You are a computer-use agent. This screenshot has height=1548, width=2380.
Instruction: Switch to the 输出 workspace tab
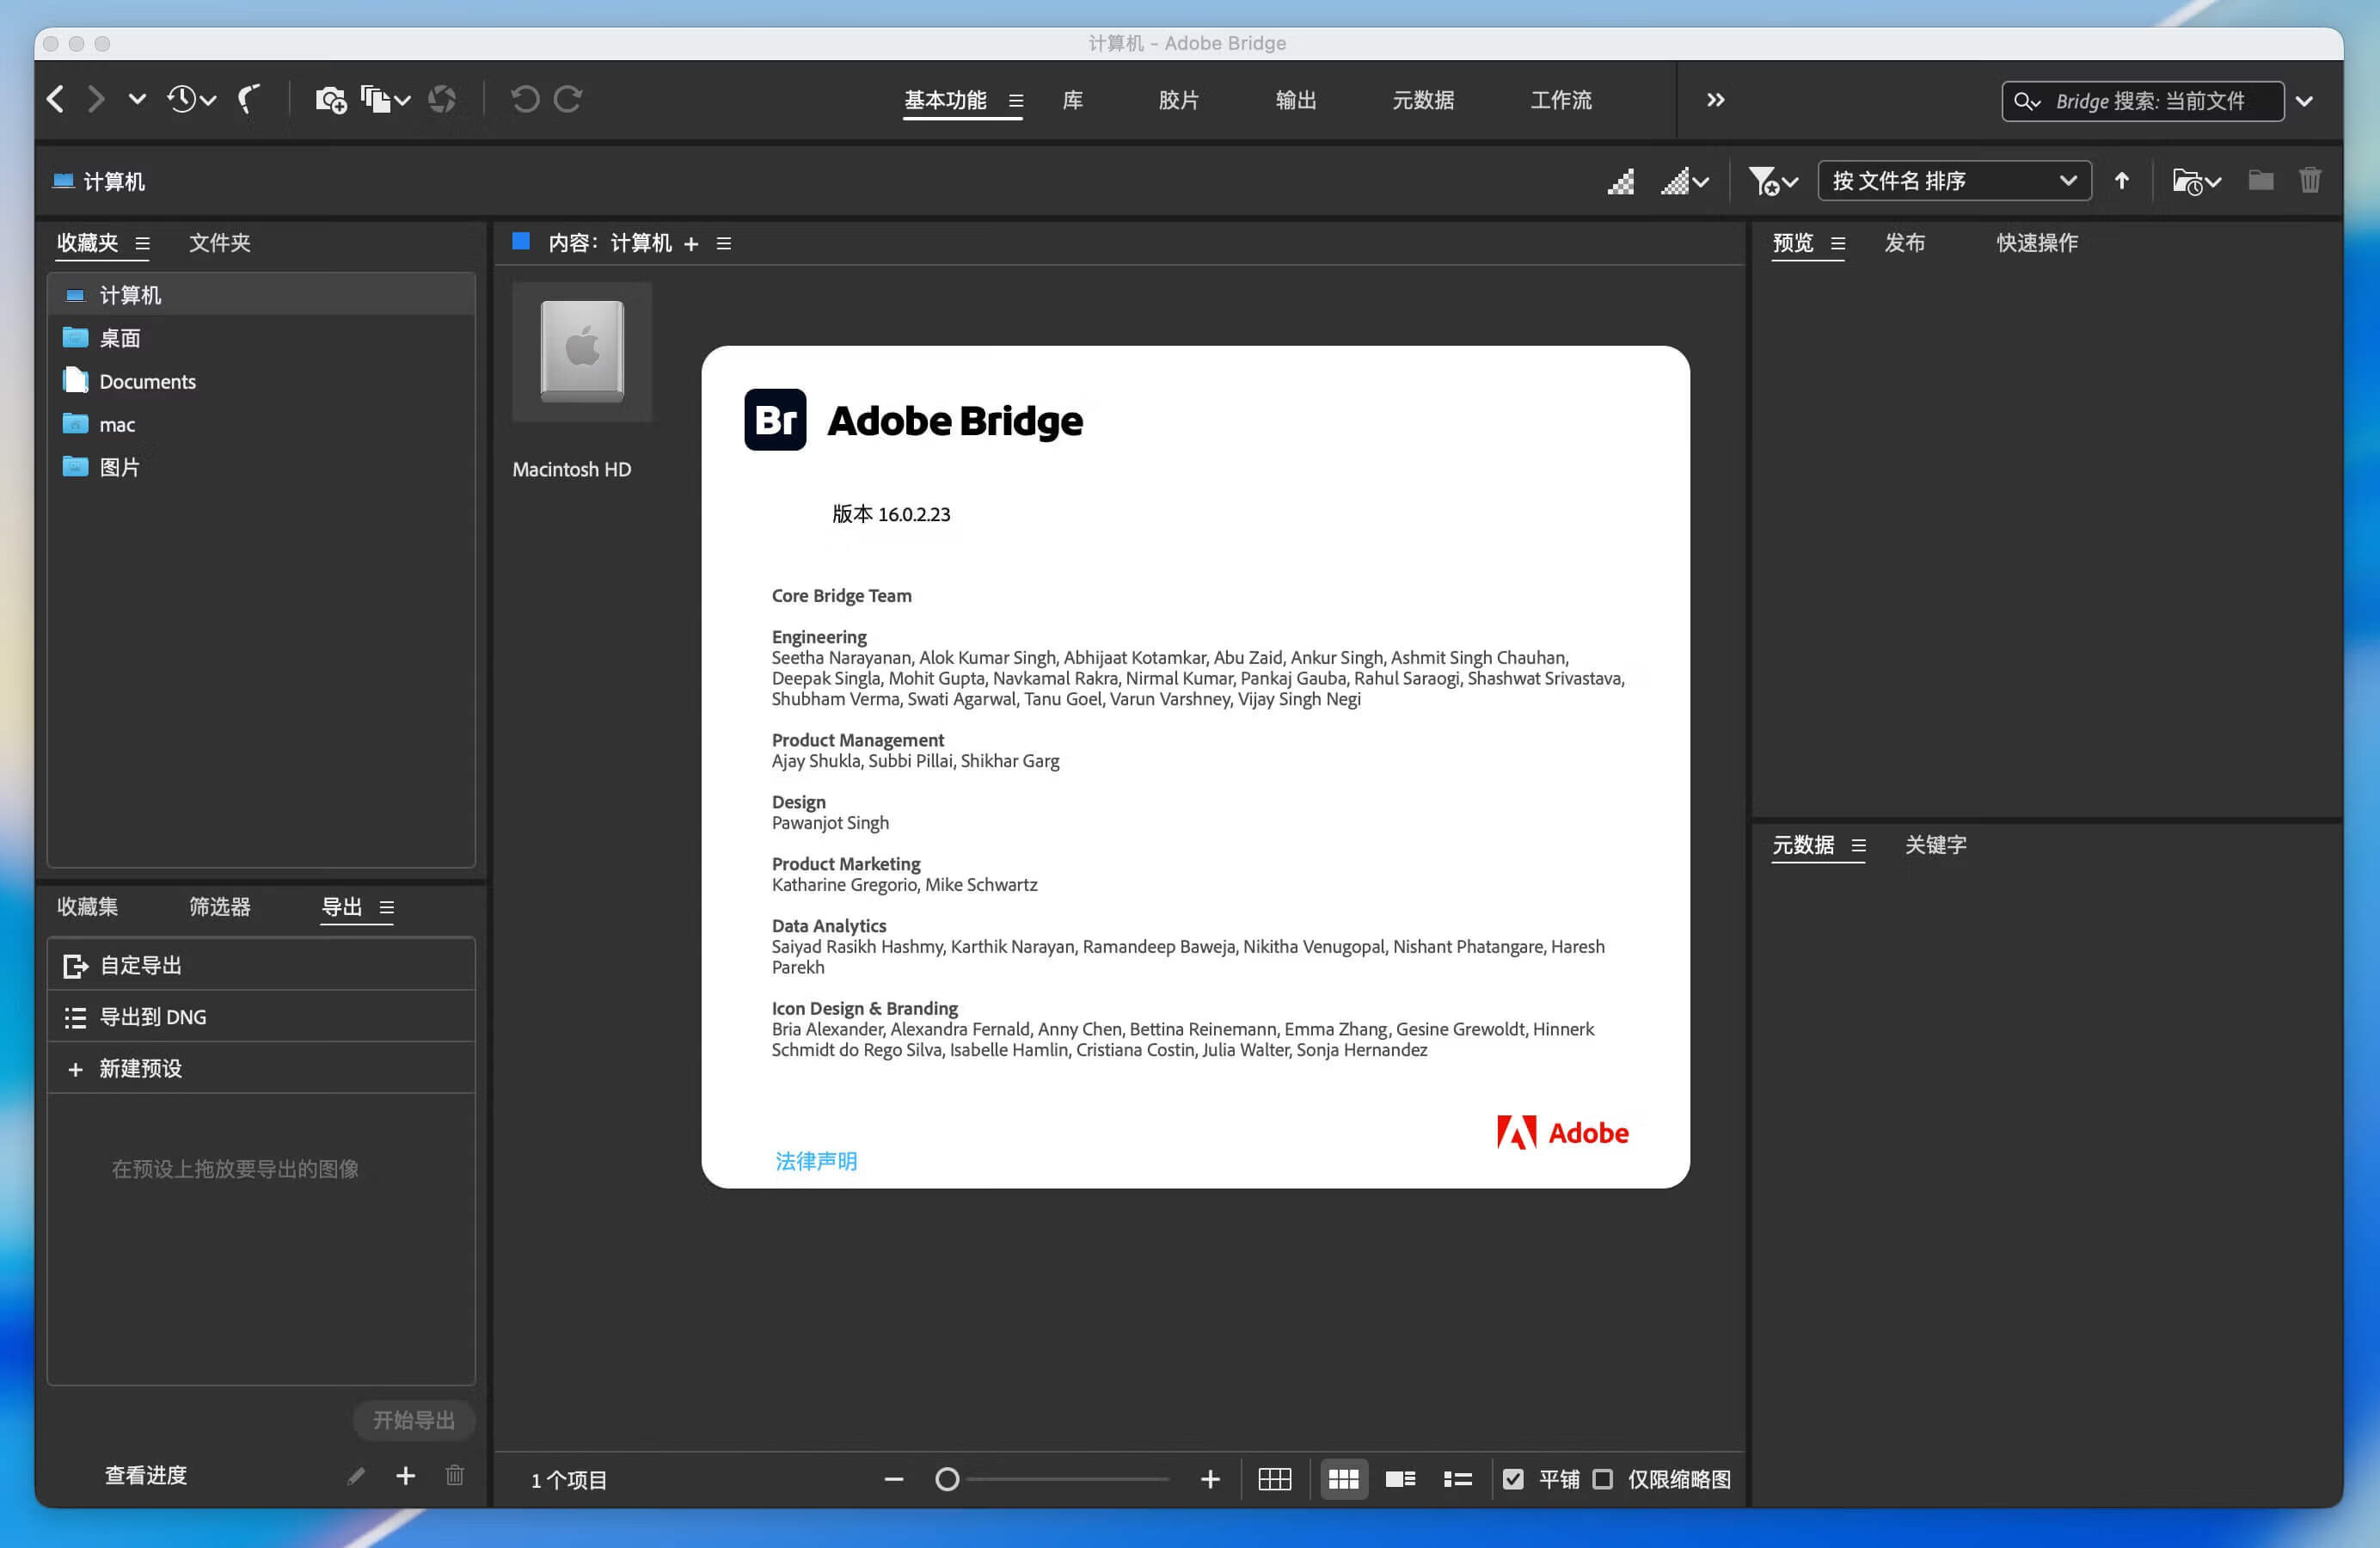1296,100
